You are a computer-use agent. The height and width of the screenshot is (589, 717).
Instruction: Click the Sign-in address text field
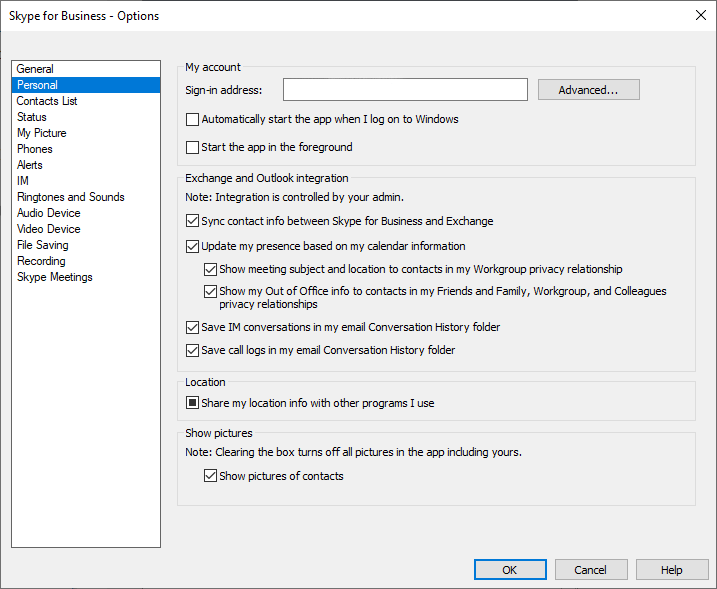coord(405,90)
